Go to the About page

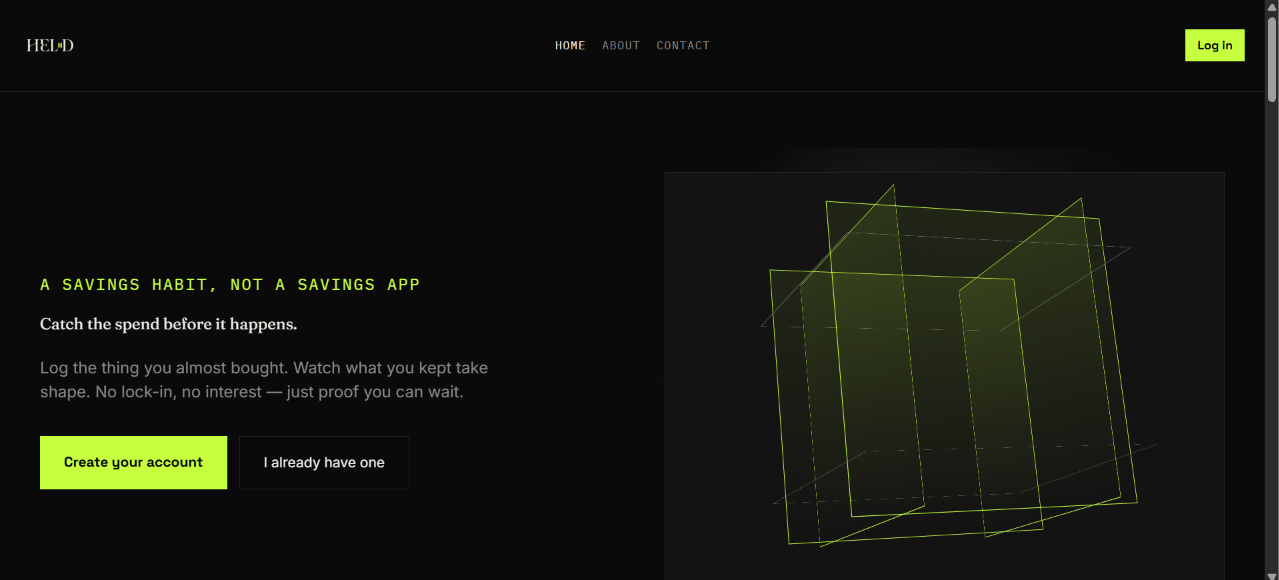tap(621, 45)
